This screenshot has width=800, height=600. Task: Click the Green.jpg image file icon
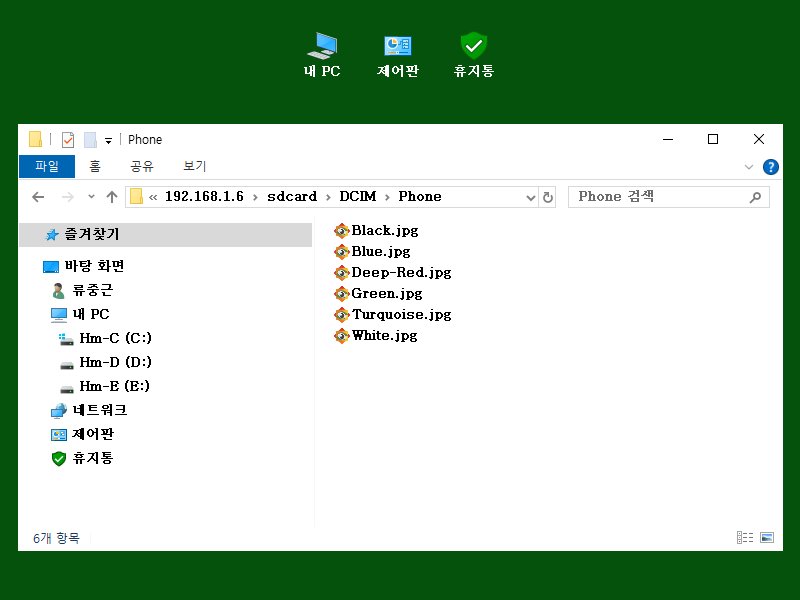pyautogui.click(x=341, y=293)
